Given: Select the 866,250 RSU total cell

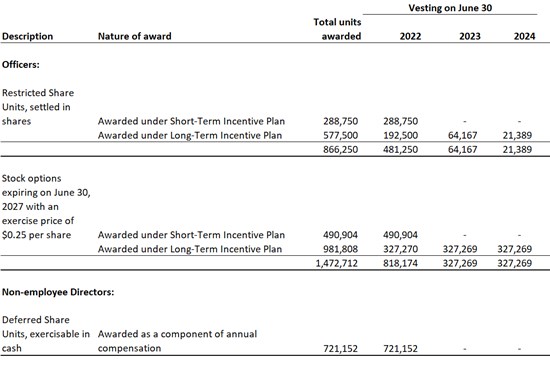Looking at the screenshot, I should [340, 149].
